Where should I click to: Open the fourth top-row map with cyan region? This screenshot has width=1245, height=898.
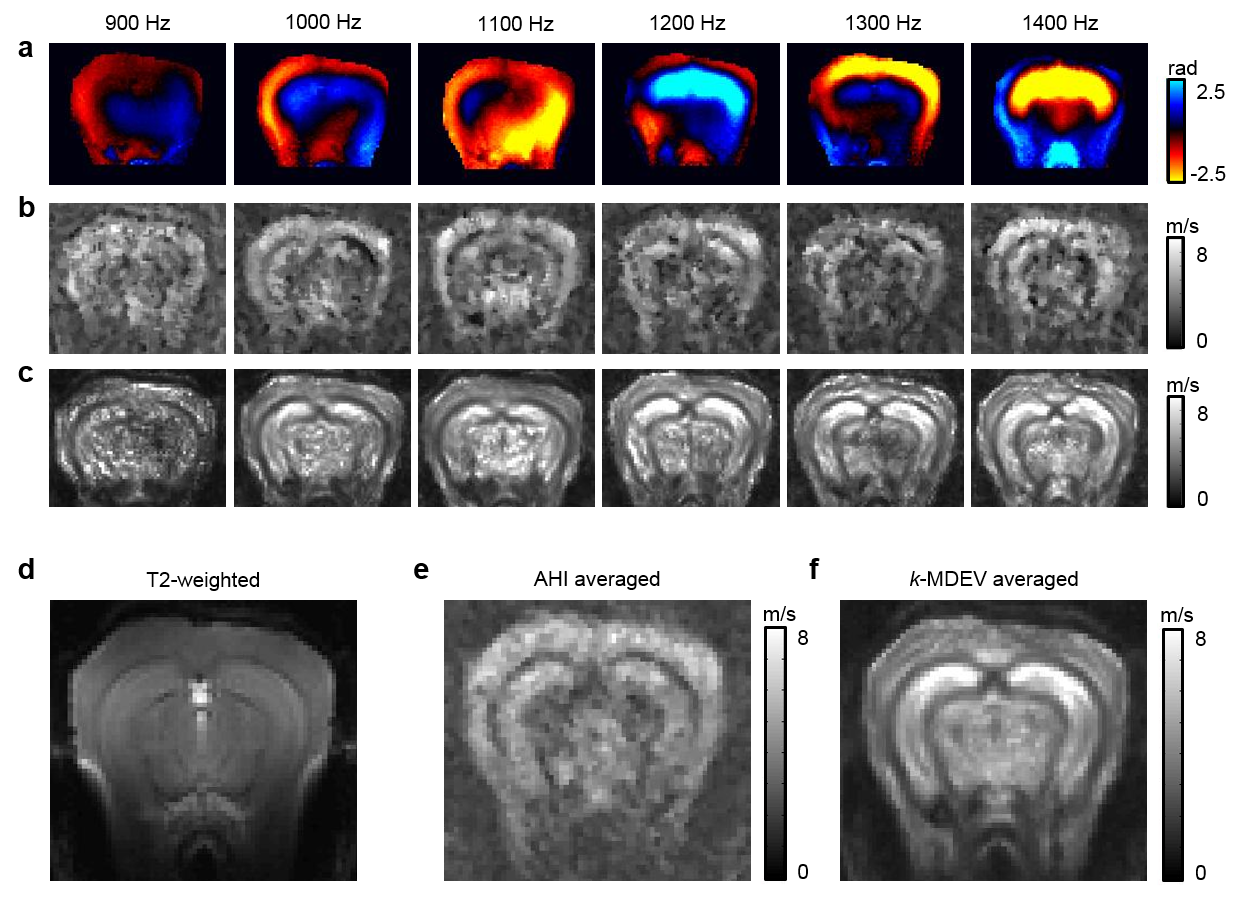click(690, 112)
